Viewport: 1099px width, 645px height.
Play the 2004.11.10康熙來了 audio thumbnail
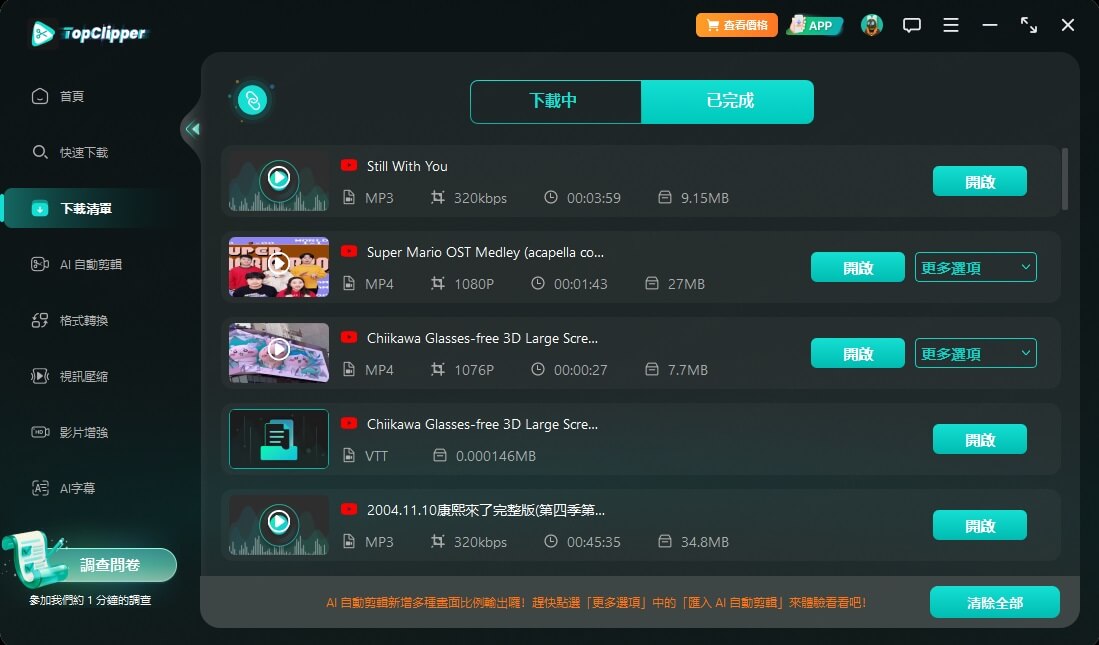tap(279, 525)
